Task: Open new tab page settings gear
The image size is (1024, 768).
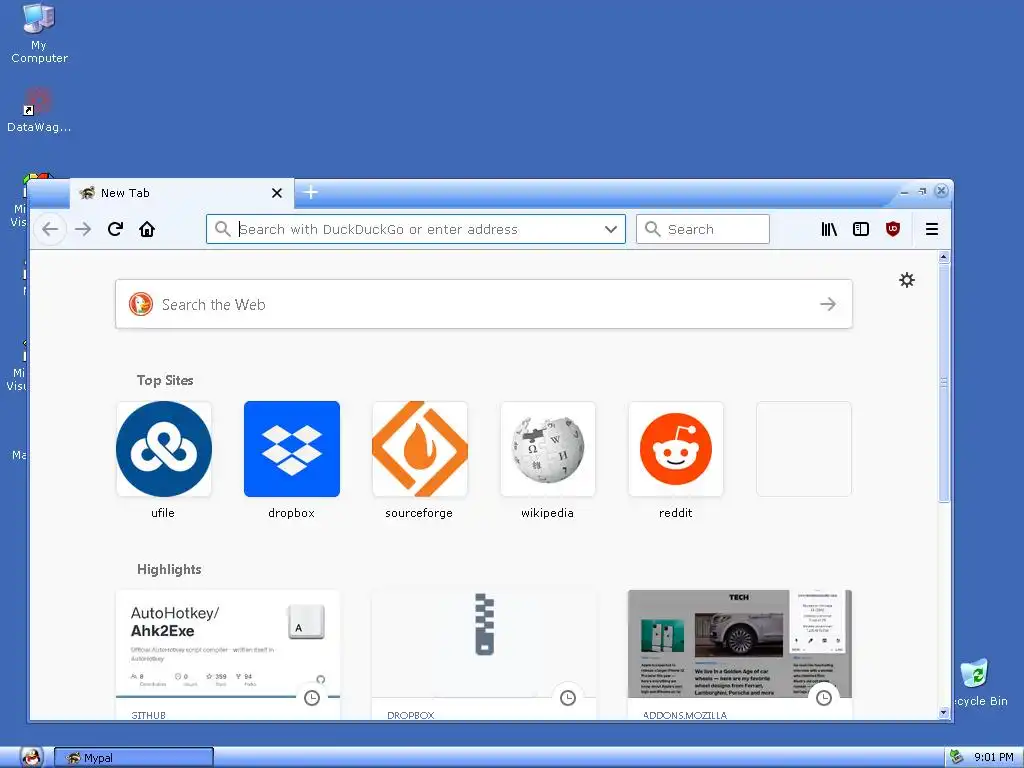Action: point(906,280)
